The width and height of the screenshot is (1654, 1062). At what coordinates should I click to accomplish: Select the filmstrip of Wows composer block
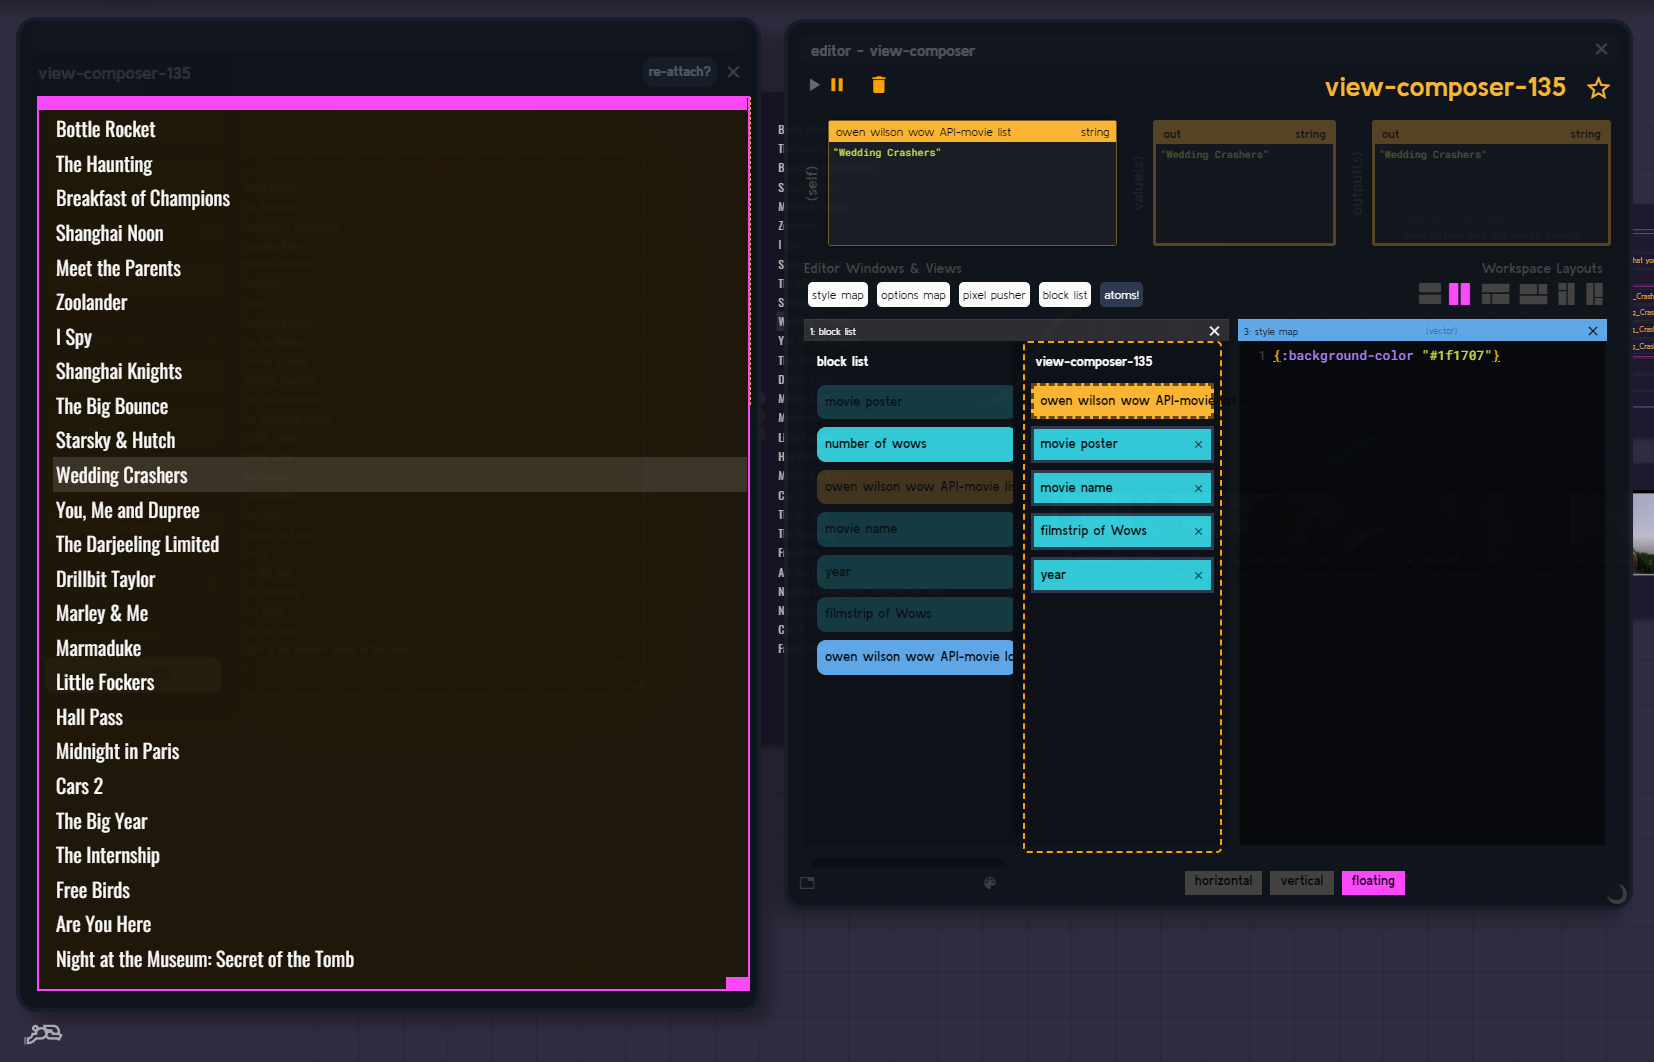tap(1122, 531)
